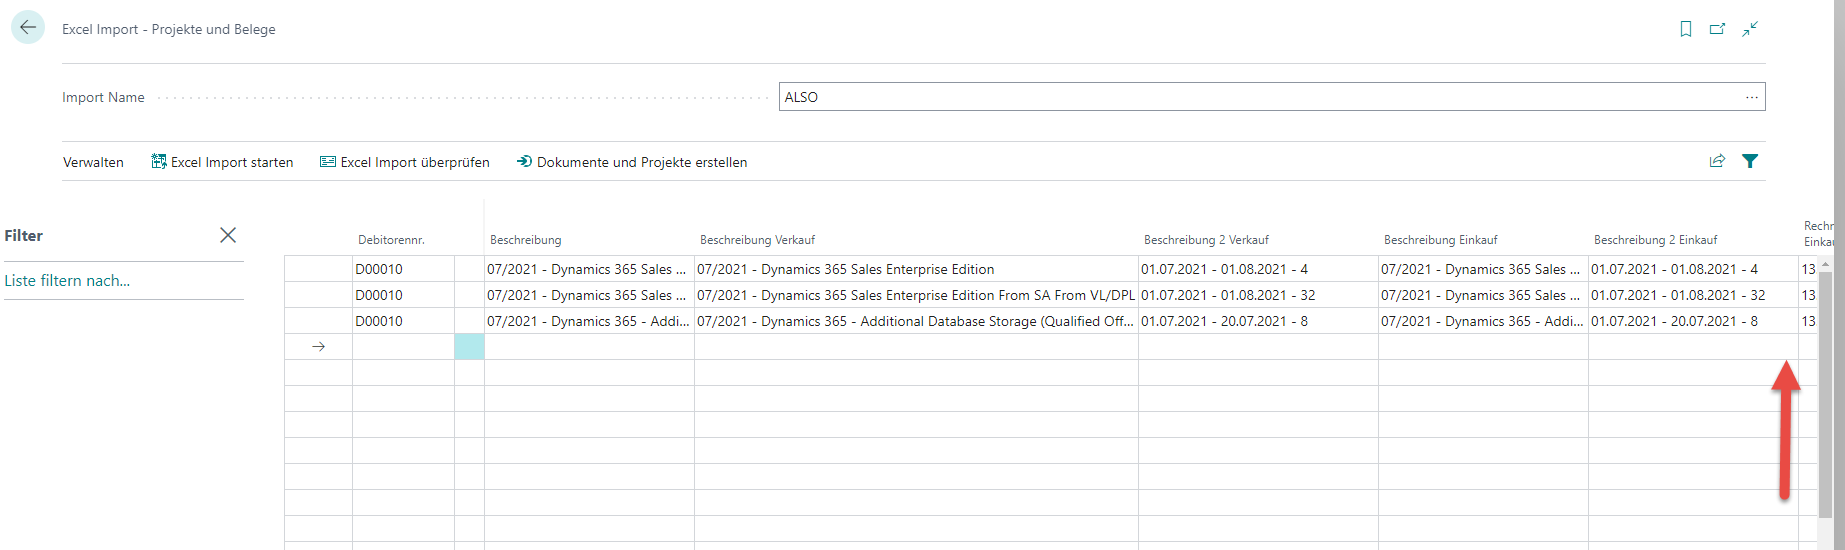The height and width of the screenshot is (550, 1845).
Task: Collapse the page with the shrink icon
Action: coord(1750,29)
